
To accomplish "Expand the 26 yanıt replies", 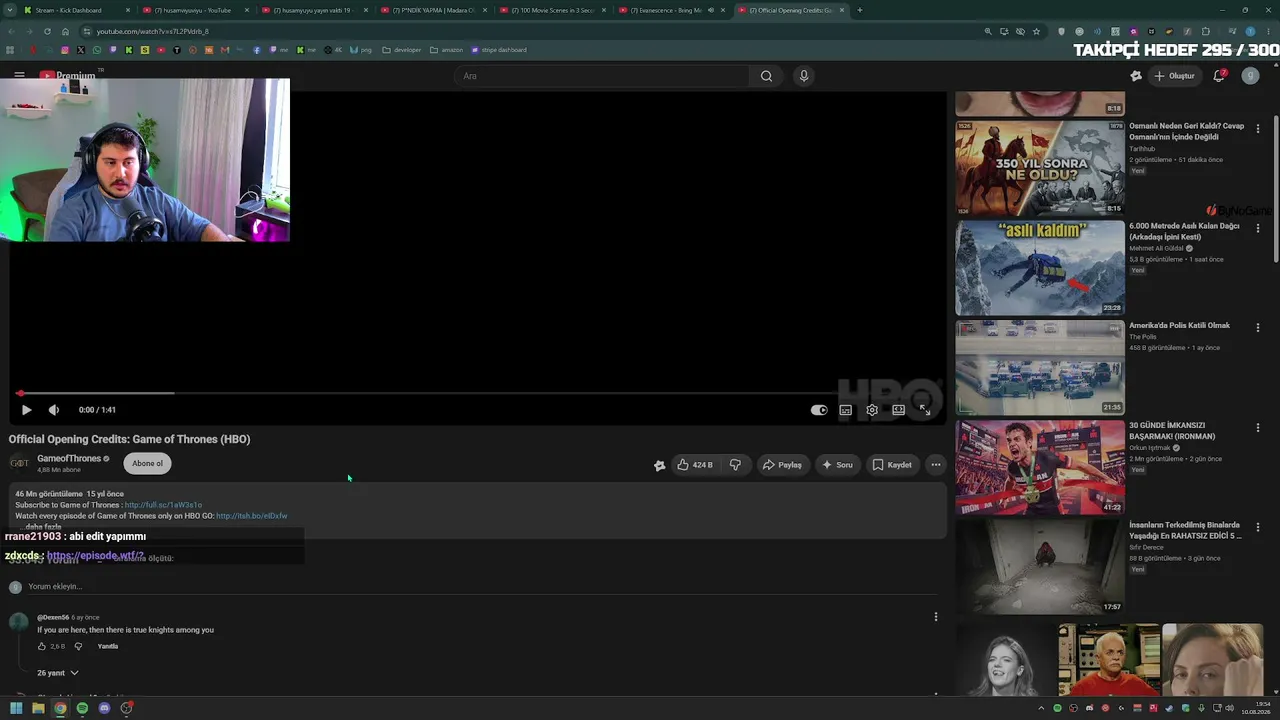I will coord(58,673).
